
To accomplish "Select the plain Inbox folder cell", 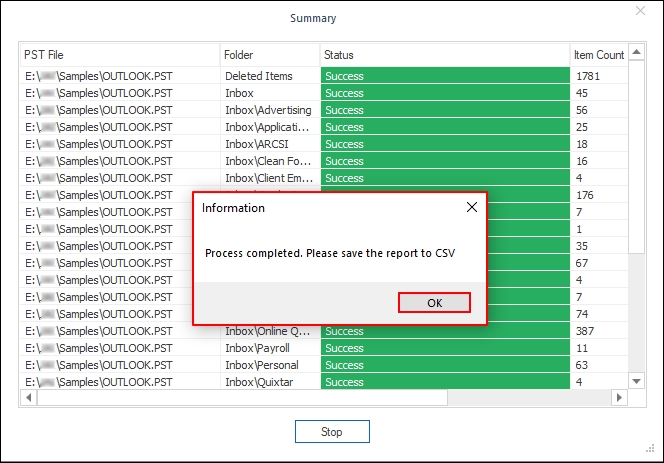I will (x=270, y=93).
